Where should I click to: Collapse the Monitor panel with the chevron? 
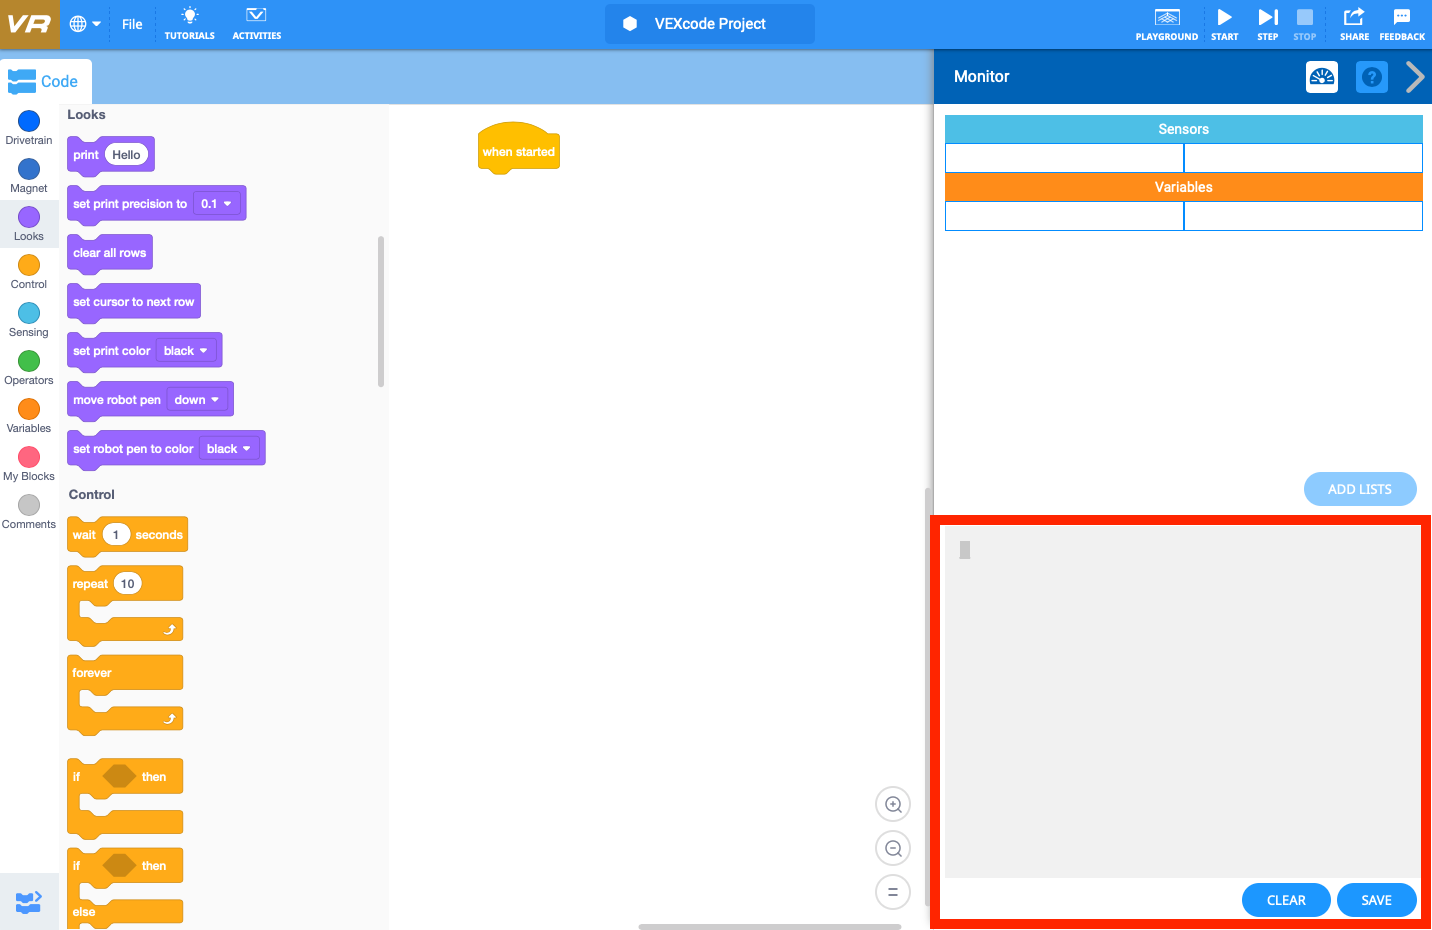tap(1416, 76)
